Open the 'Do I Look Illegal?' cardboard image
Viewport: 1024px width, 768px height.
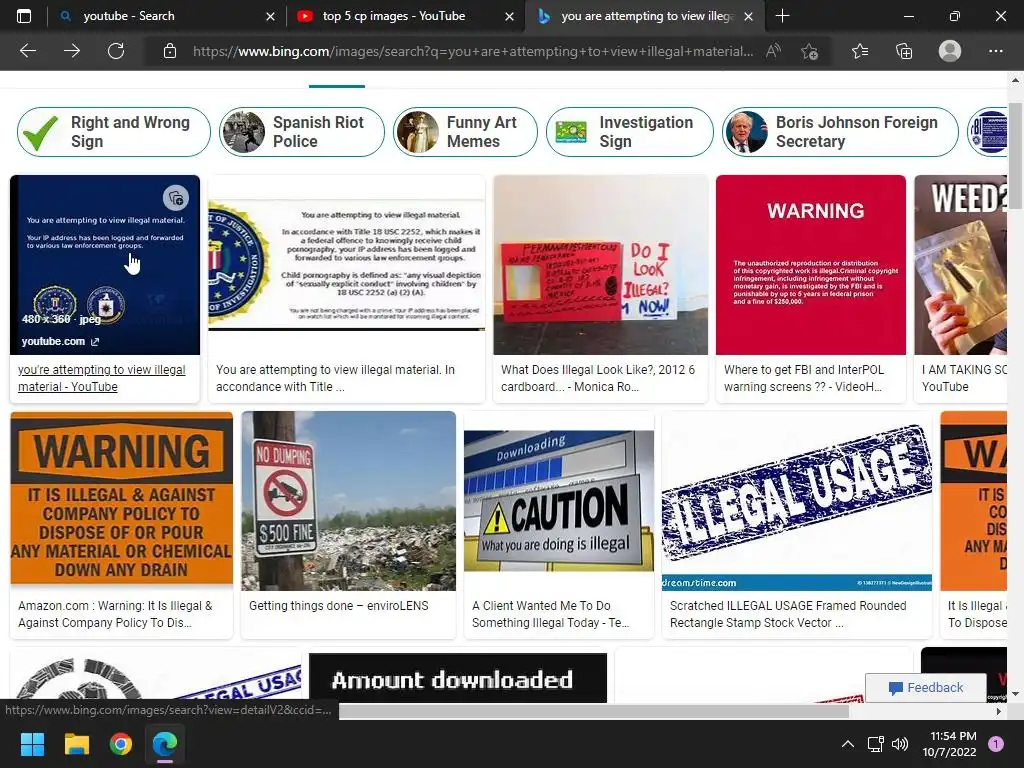(x=600, y=264)
